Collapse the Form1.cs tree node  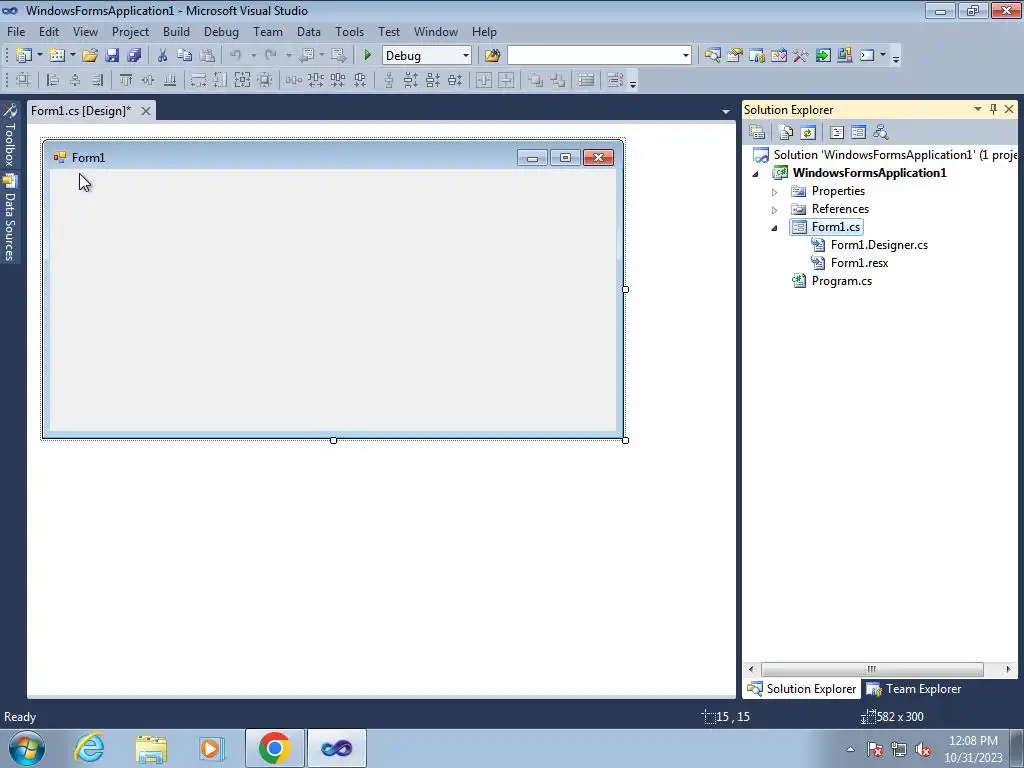tap(775, 228)
